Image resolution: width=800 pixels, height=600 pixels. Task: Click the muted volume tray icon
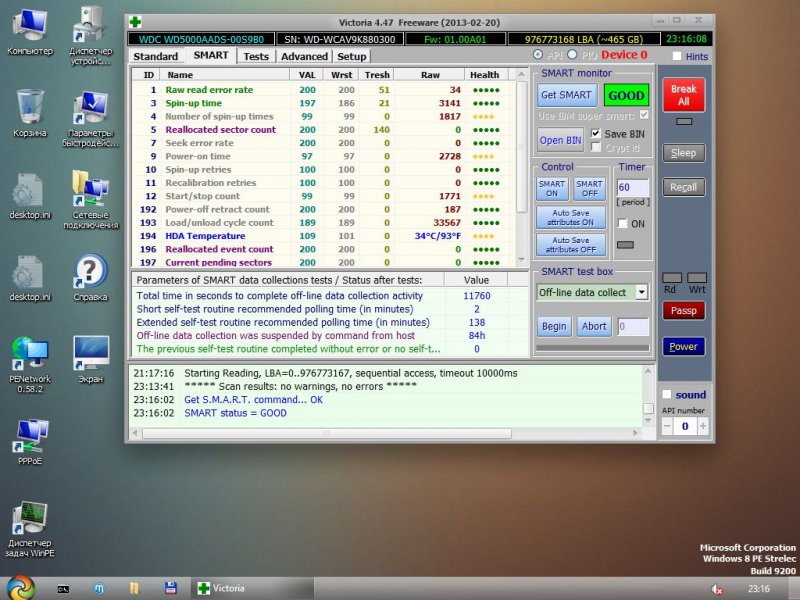[x=717, y=589]
